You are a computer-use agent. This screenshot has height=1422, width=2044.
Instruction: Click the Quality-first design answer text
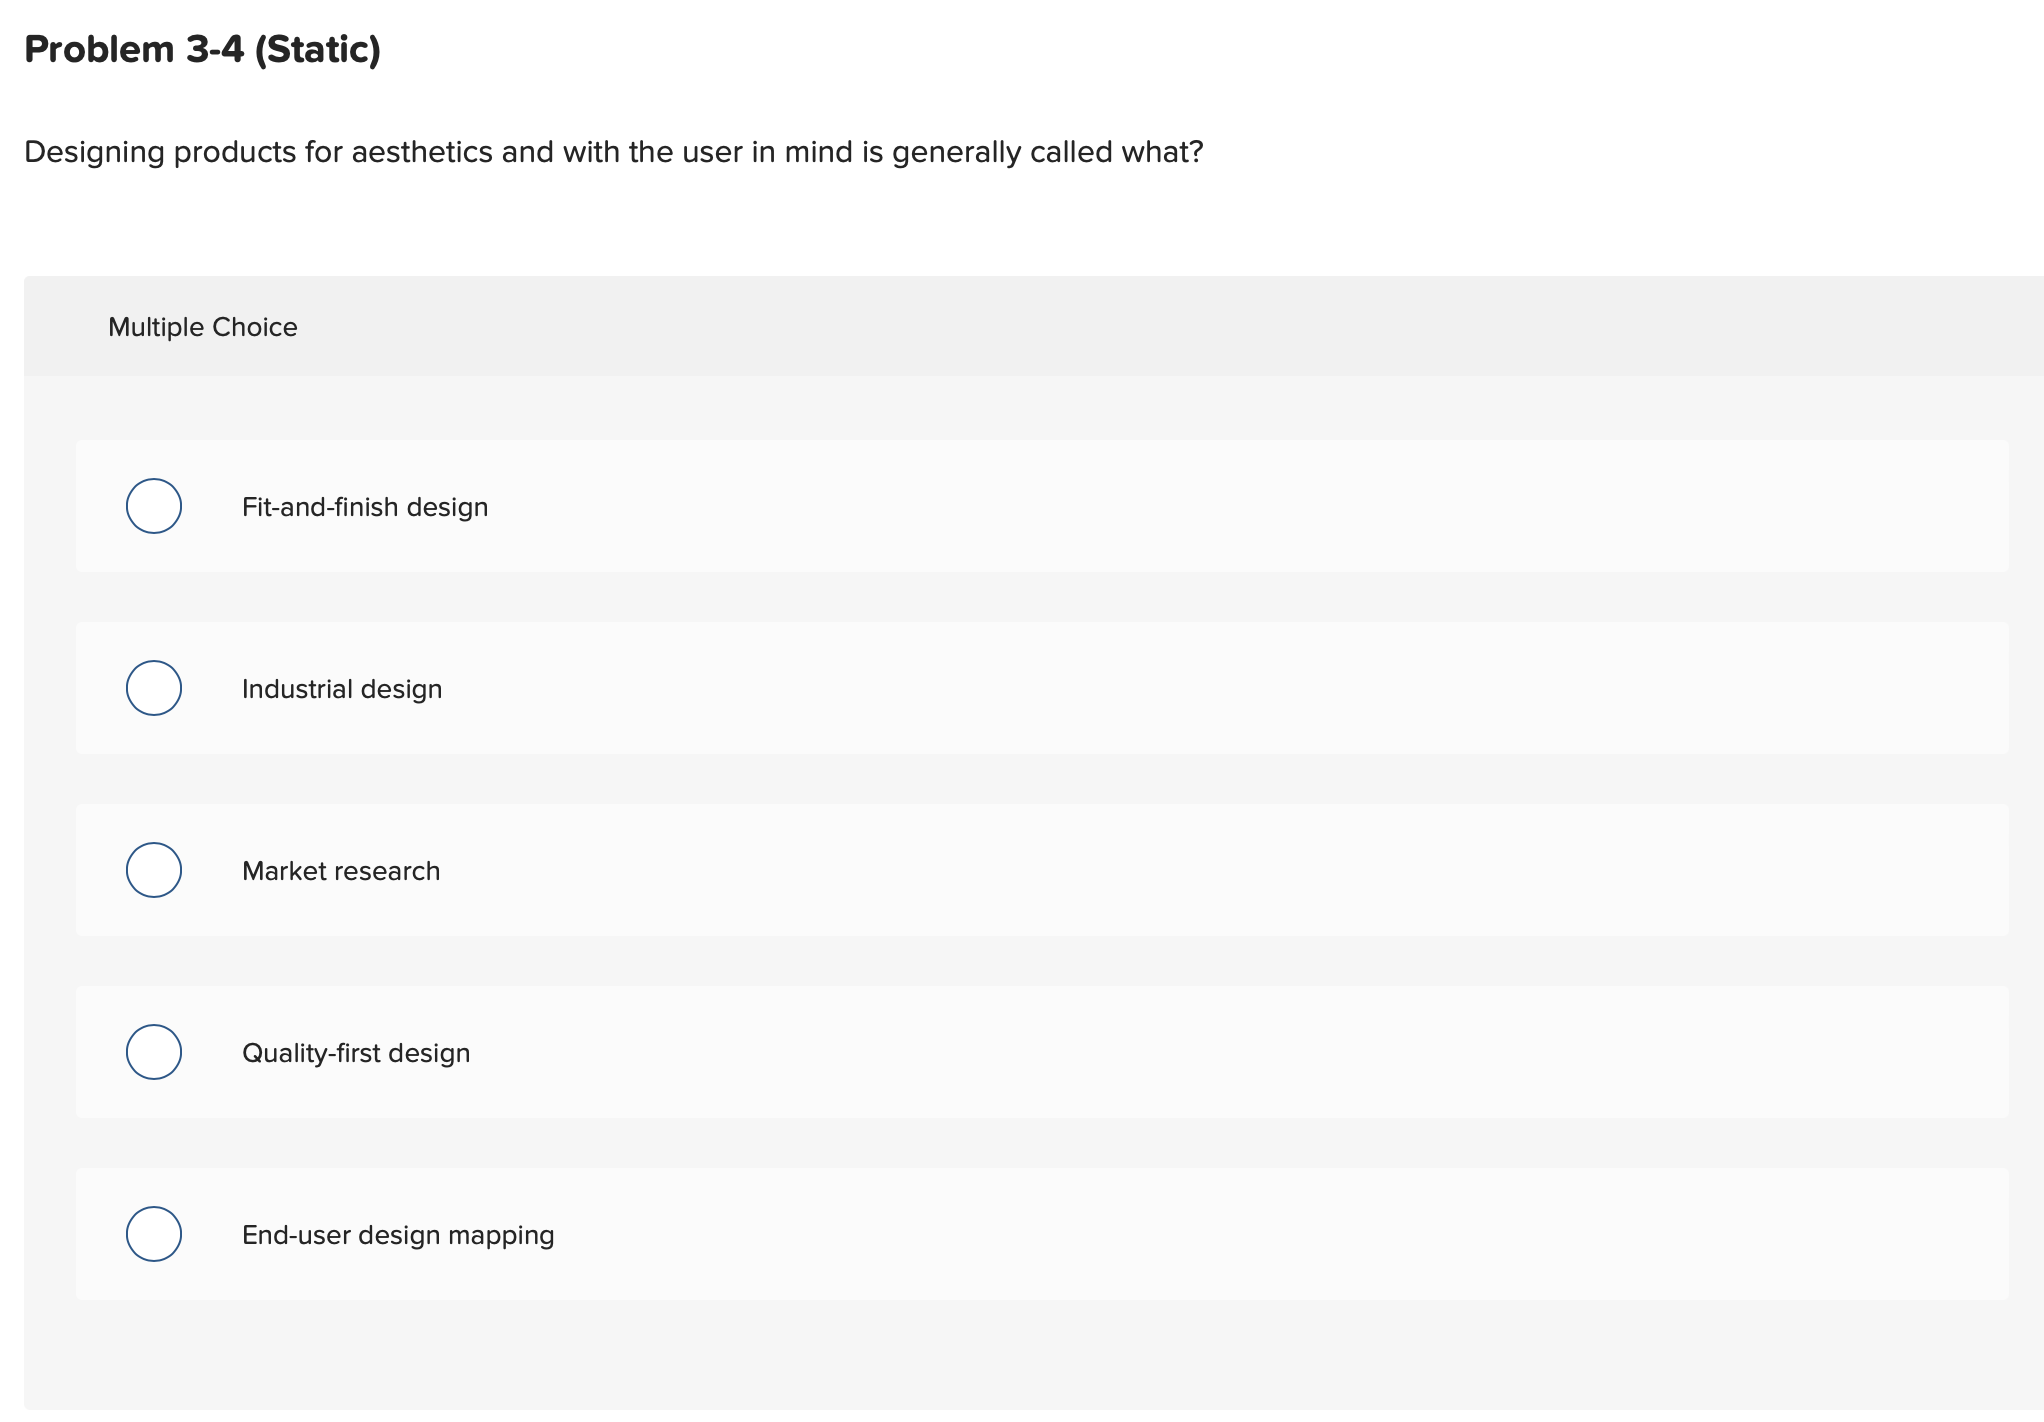coord(356,1052)
